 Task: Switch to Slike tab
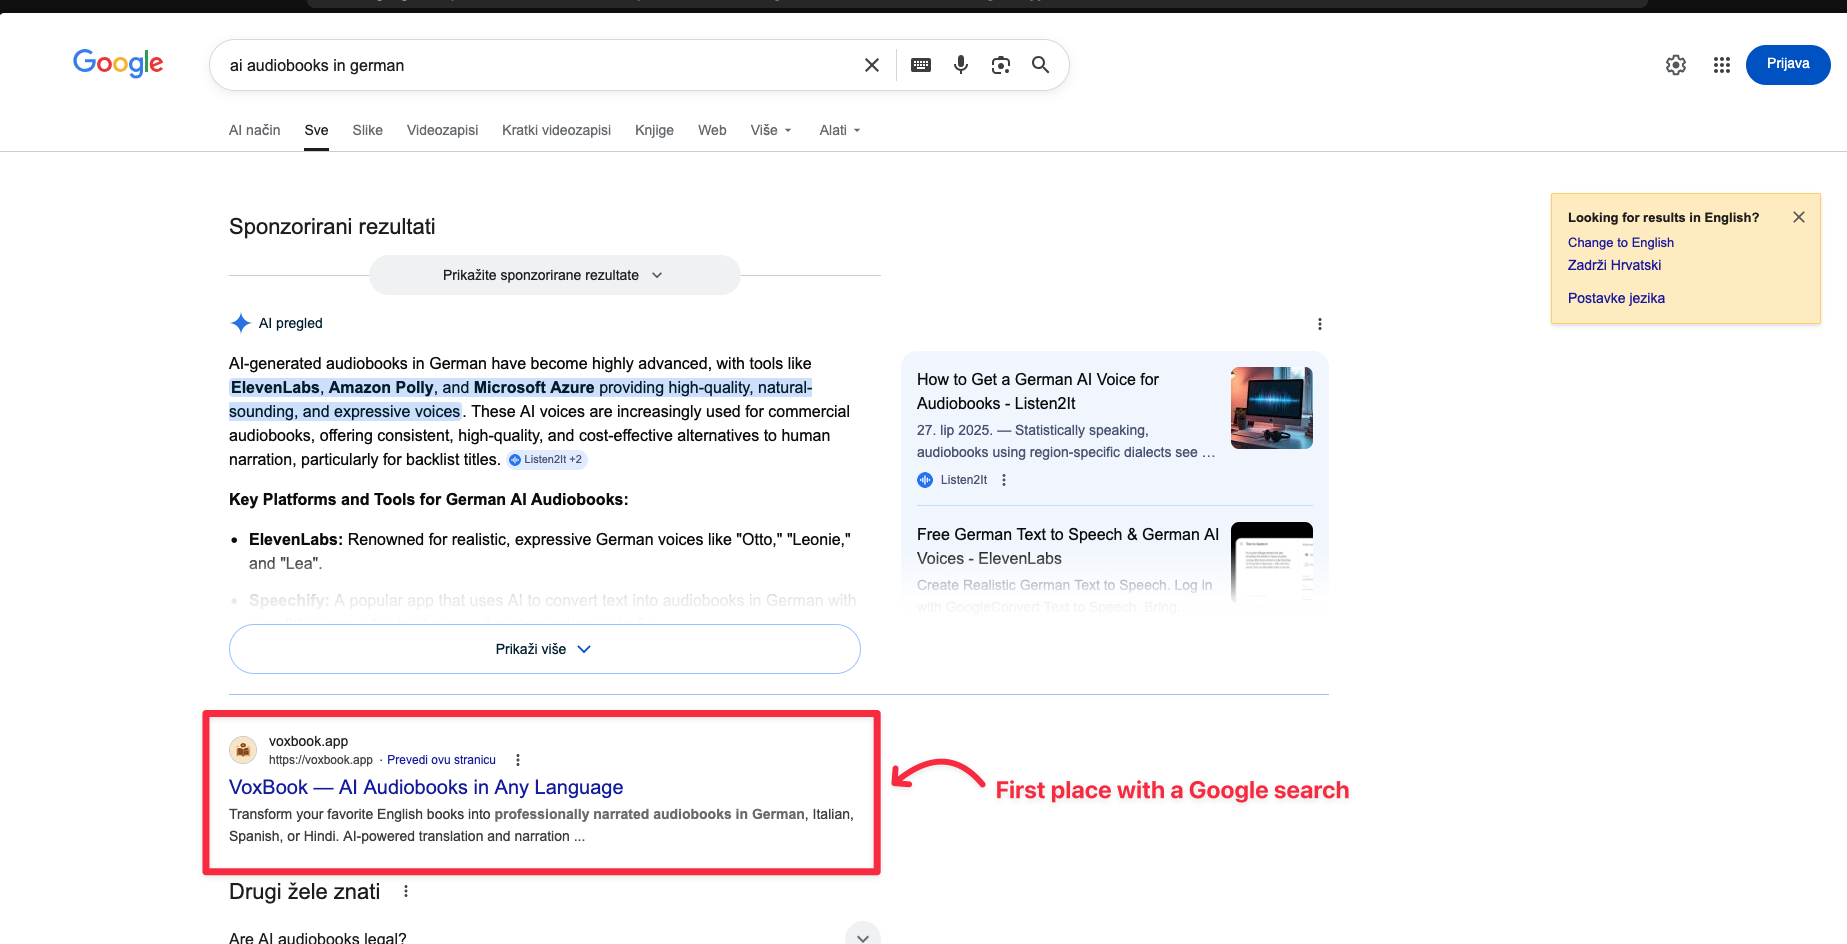[x=368, y=130]
